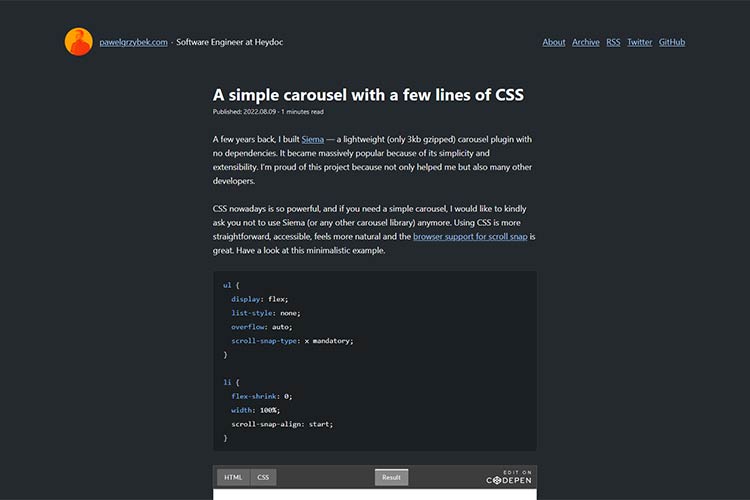This screenshot has width=750, height=500.
Task: Click the orange avatar logo icon
Action: click(x=78, y=42)
